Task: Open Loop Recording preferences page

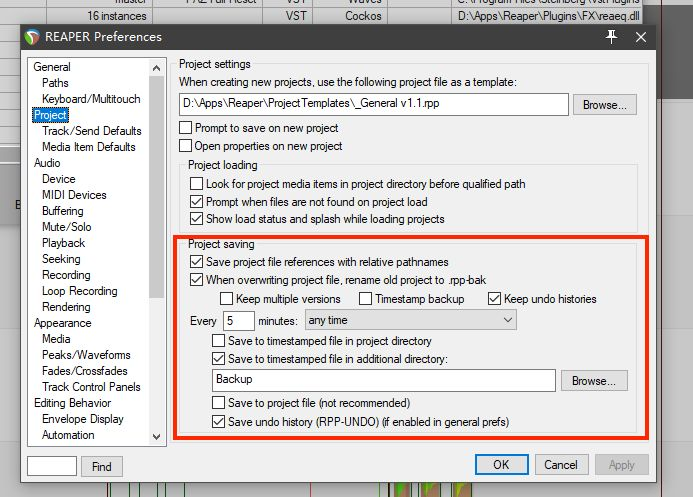Action: point(80,291)
